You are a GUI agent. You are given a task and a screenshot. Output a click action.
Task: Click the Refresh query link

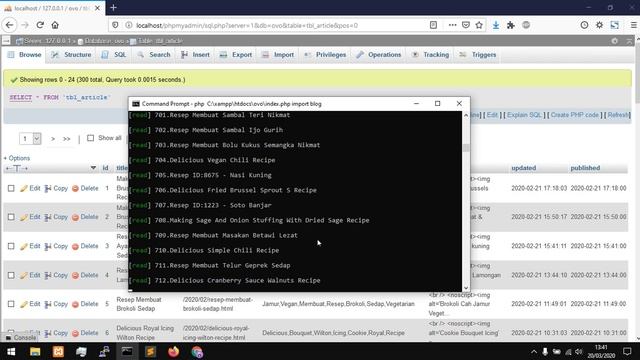pos(618,115)
